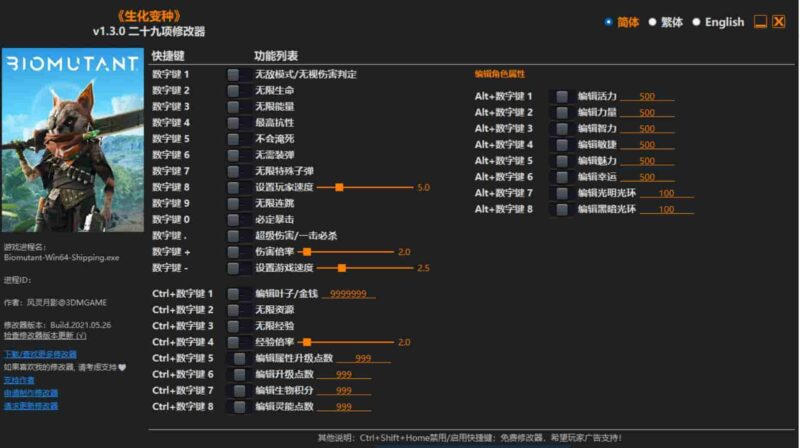Viewport: 800px width, 448px height.
Task: Enable 编辑升级点数 toggle
Action: (x=239, y=375)
